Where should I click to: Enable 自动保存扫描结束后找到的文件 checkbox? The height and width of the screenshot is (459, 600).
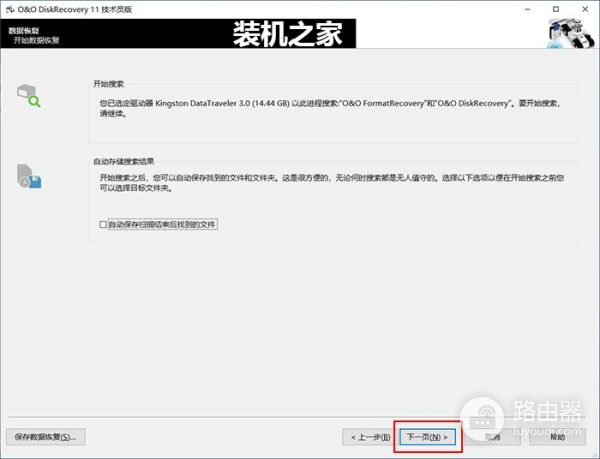(103, 225)
